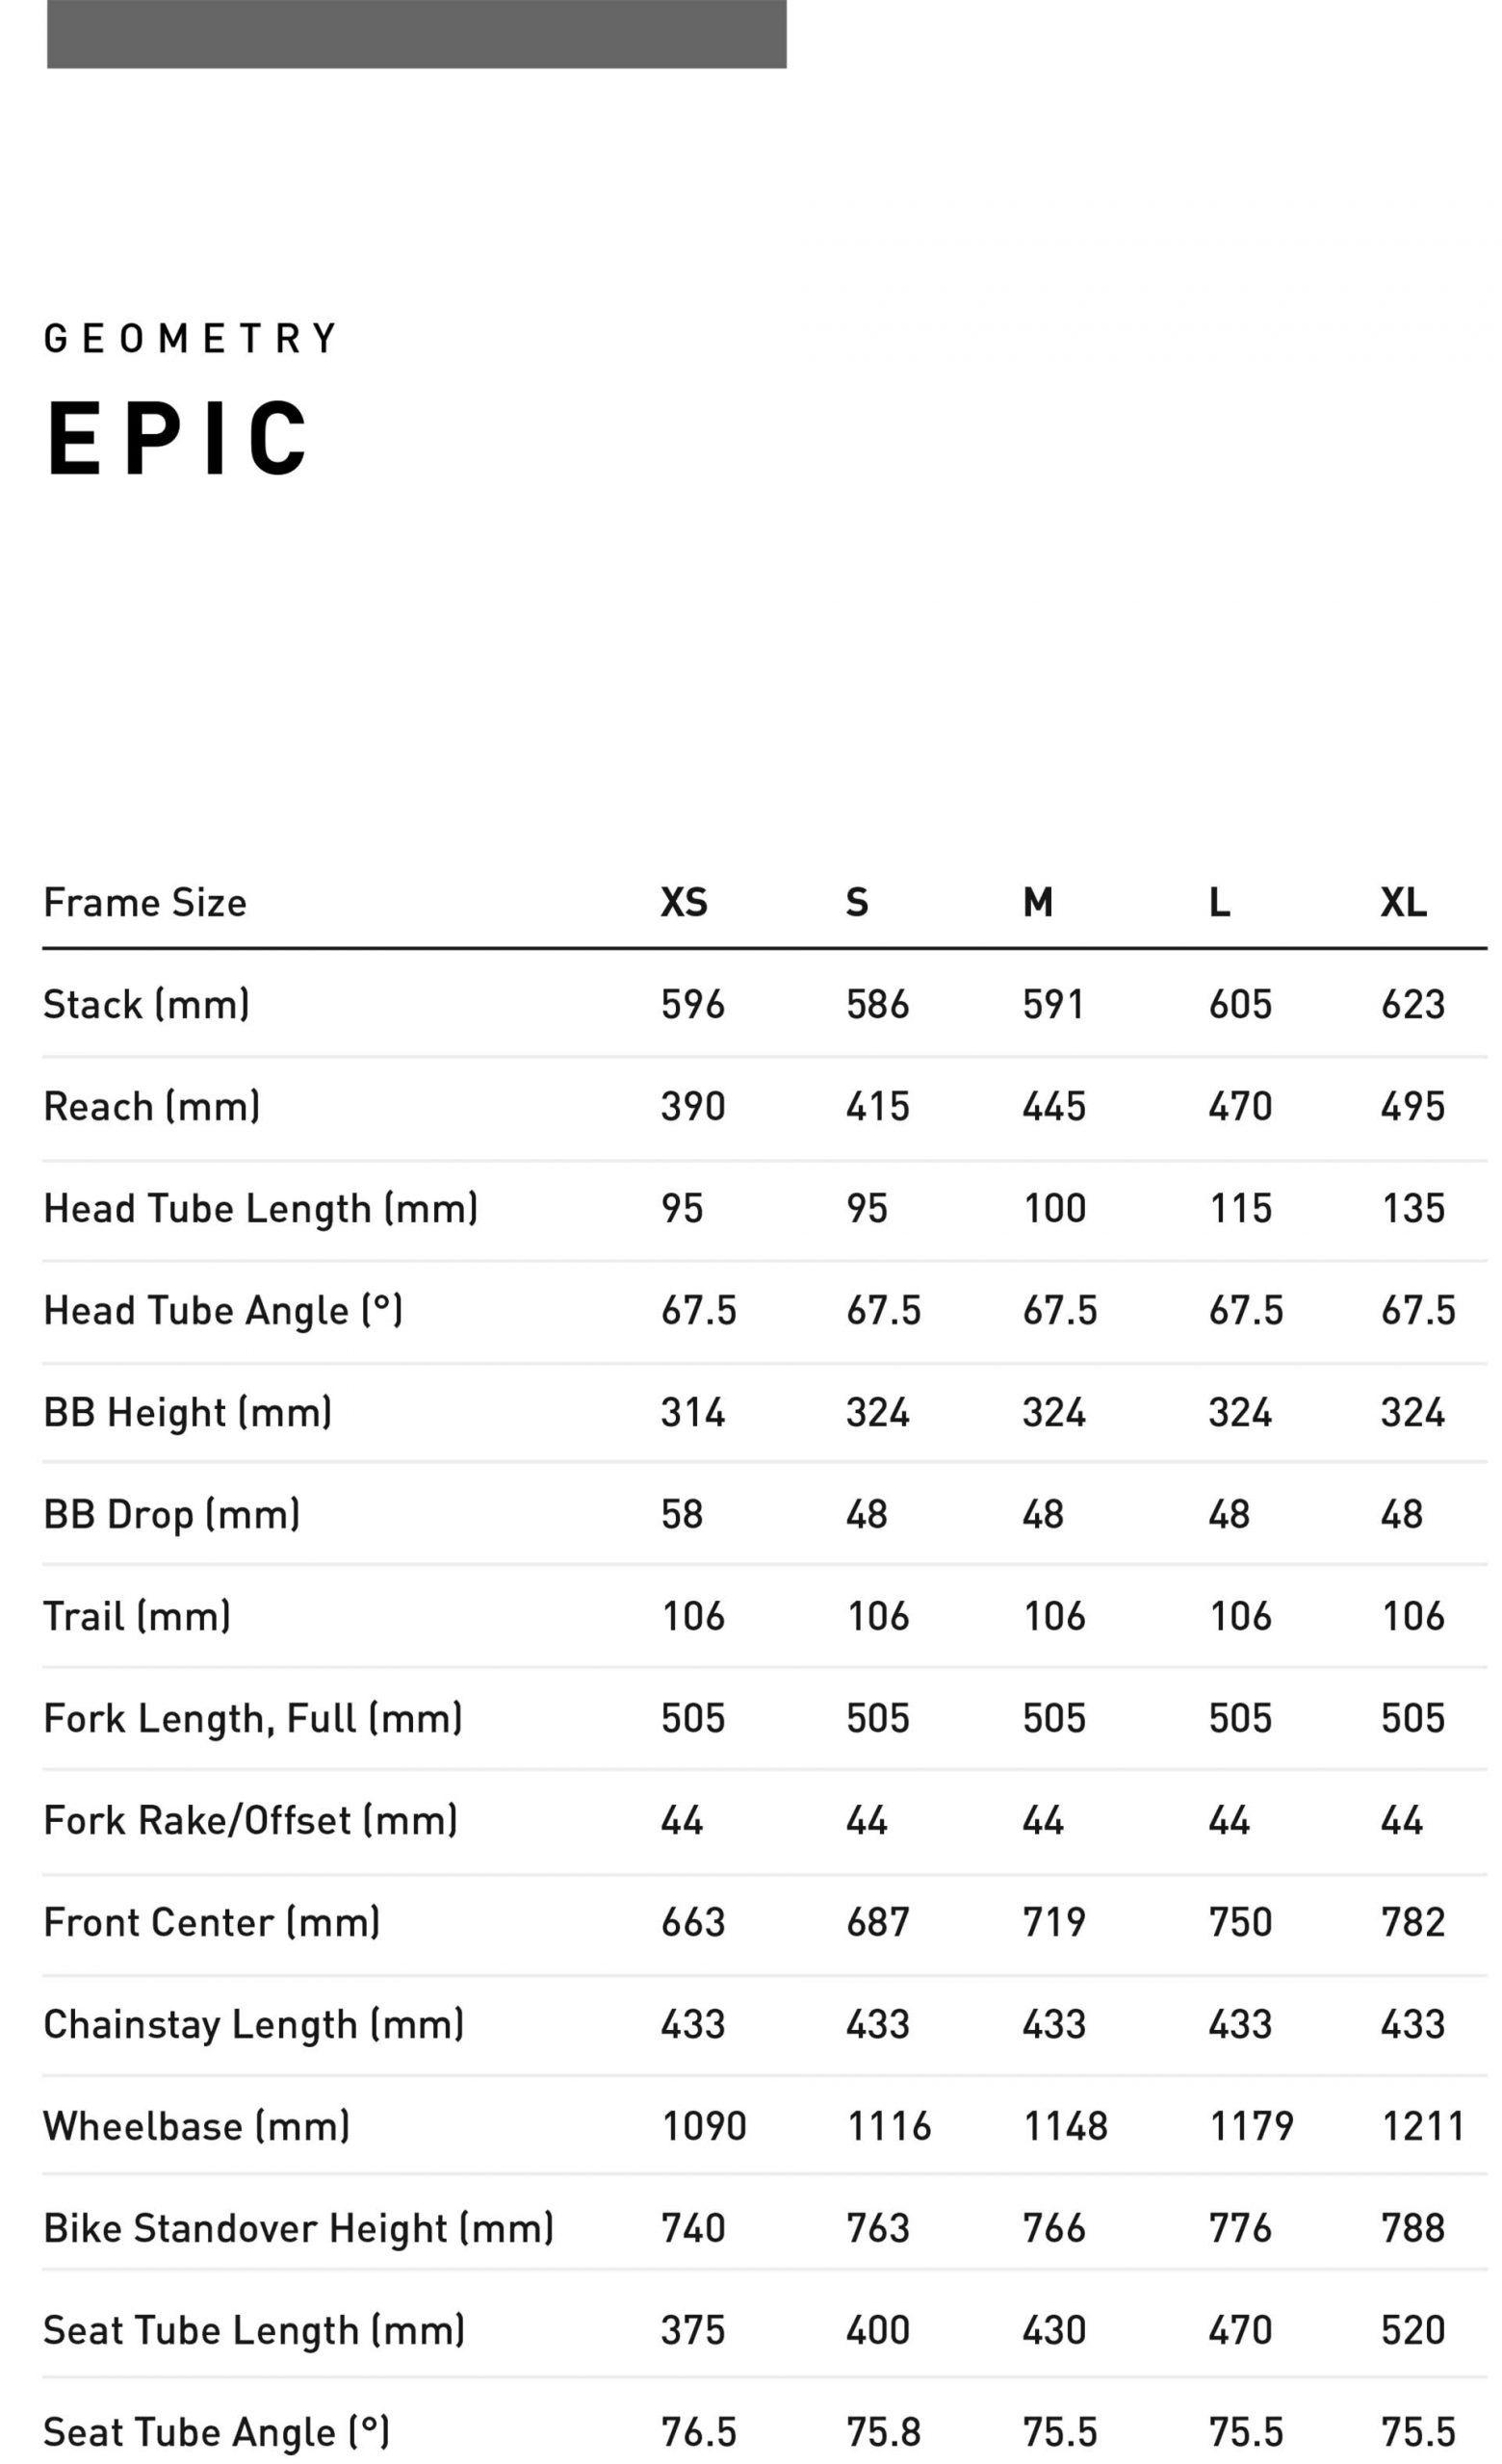
Task: Click the Bike Standover Height (mm) label
Action: [x=298, y=2229]
